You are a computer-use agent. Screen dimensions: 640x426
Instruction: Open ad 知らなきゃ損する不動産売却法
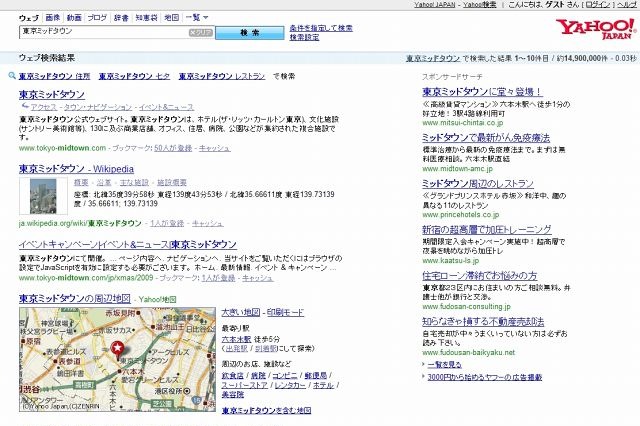point(483,322)
